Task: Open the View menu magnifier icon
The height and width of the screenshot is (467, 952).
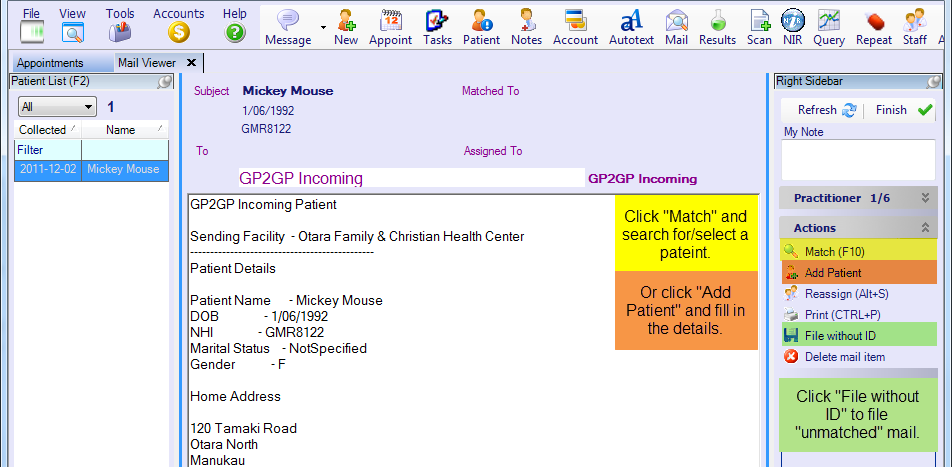Action: pyautogui.click(x=73, y=32)
